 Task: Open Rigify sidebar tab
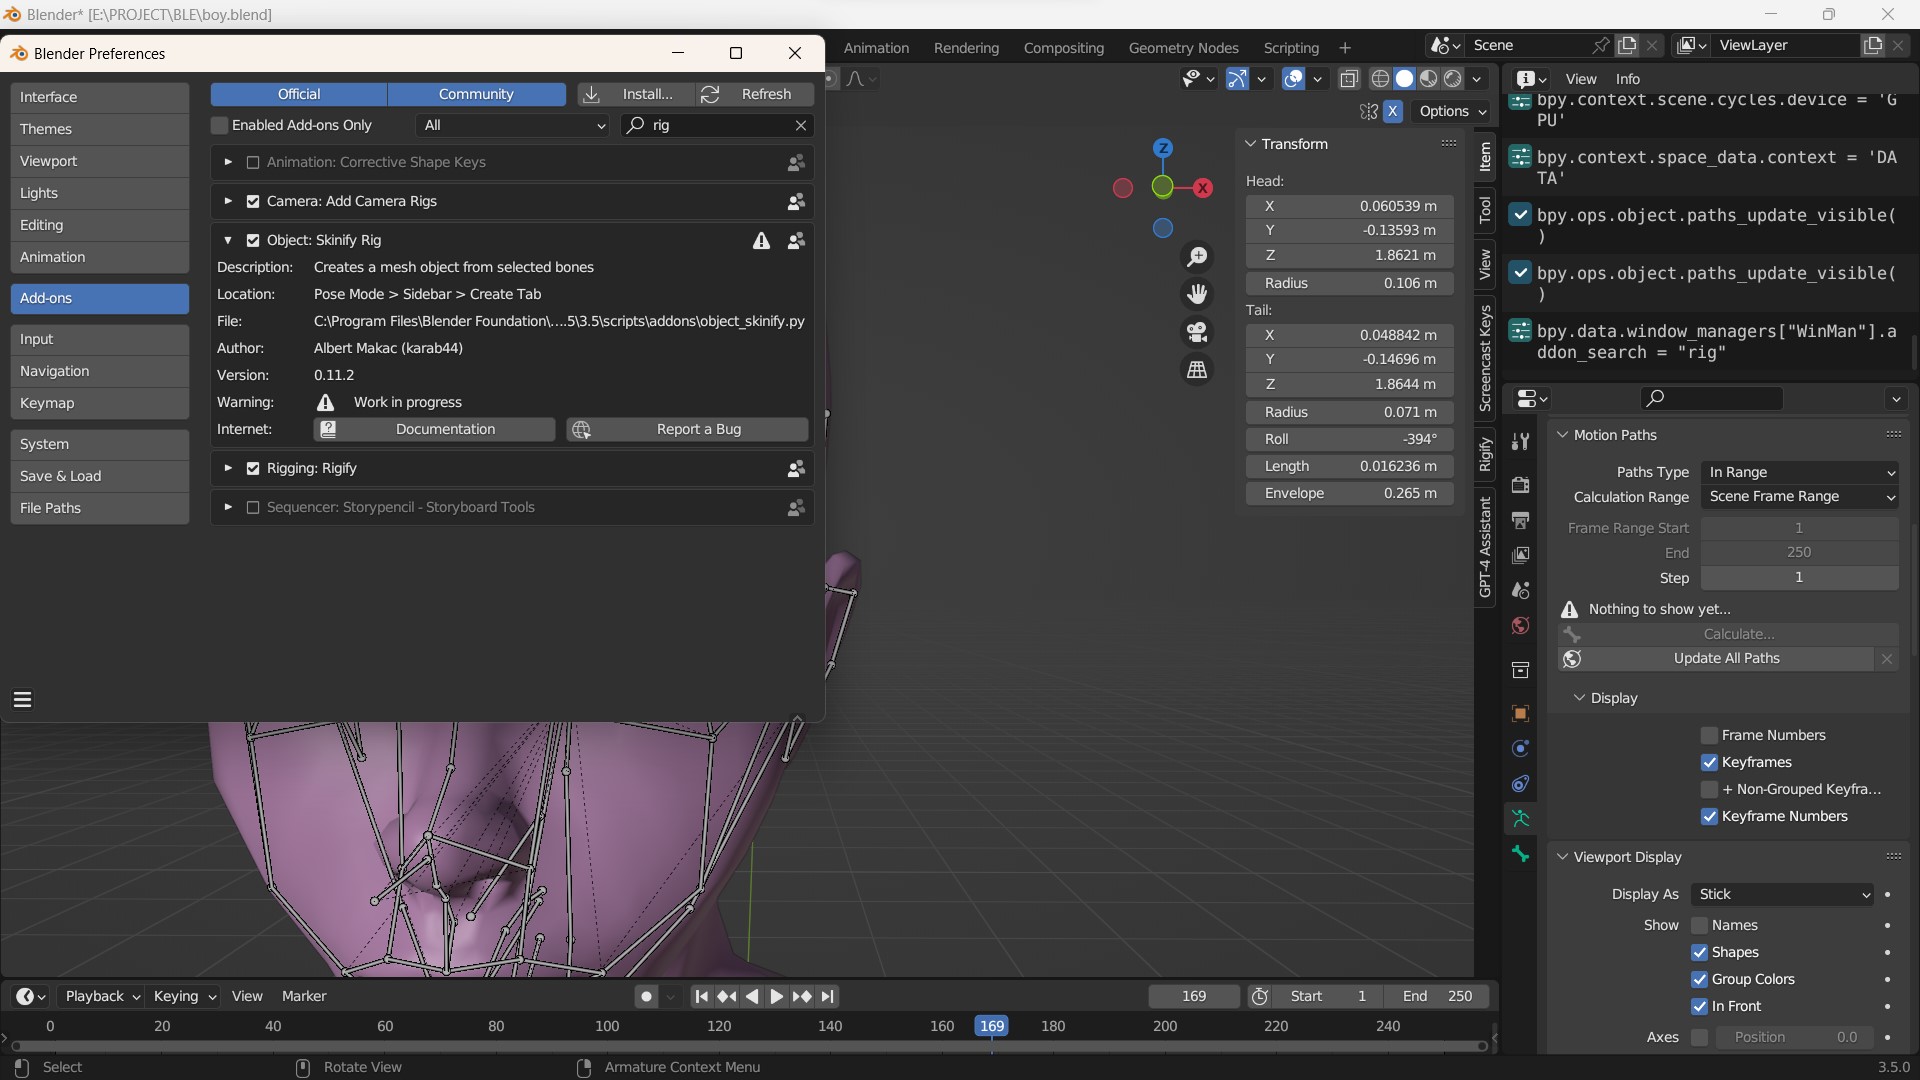pyautogui.click(x=1485, y=454)
